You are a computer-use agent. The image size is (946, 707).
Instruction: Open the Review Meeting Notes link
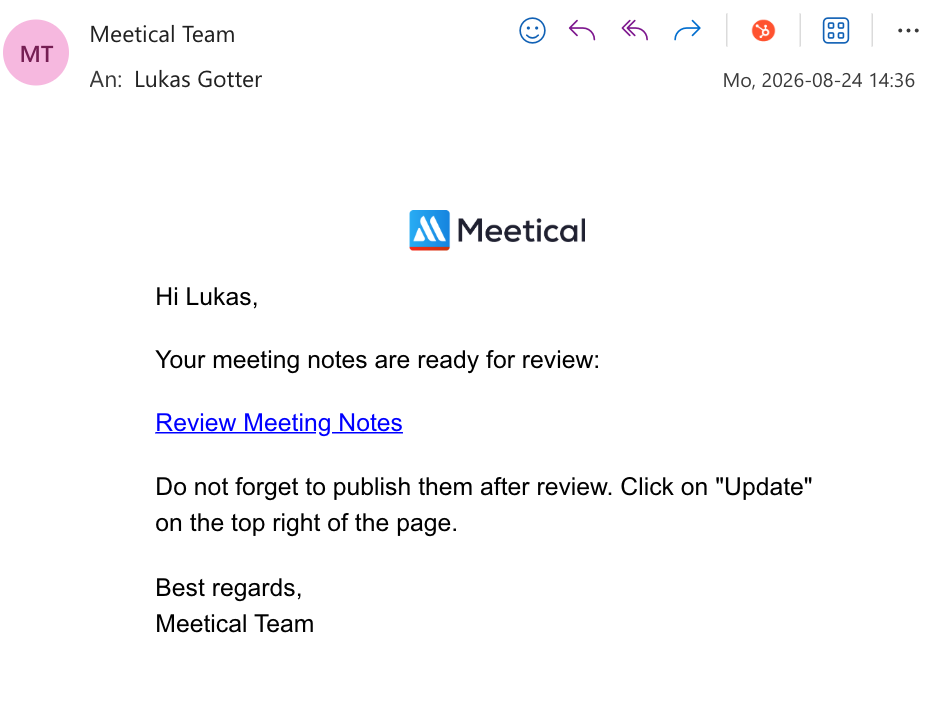[x=279, y=422]
